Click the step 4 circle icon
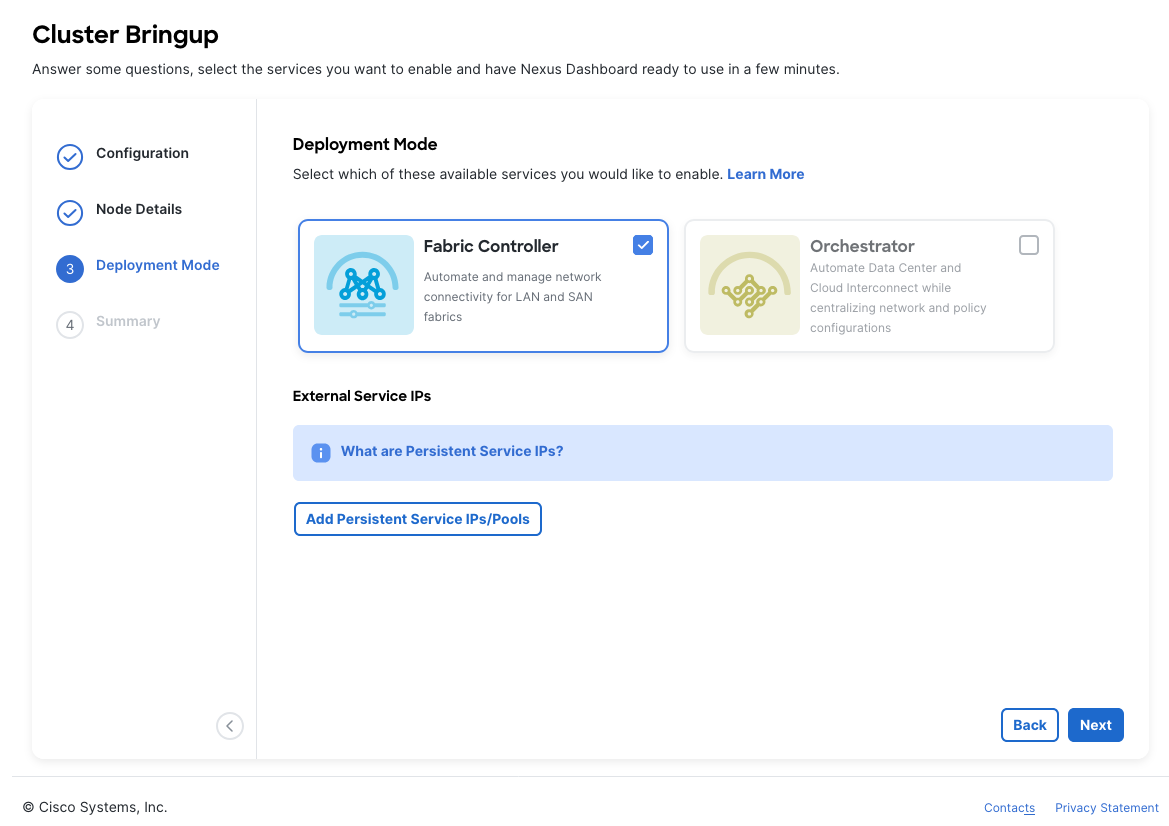Screen dimensions: 1169x826 [x=70, y=324]
